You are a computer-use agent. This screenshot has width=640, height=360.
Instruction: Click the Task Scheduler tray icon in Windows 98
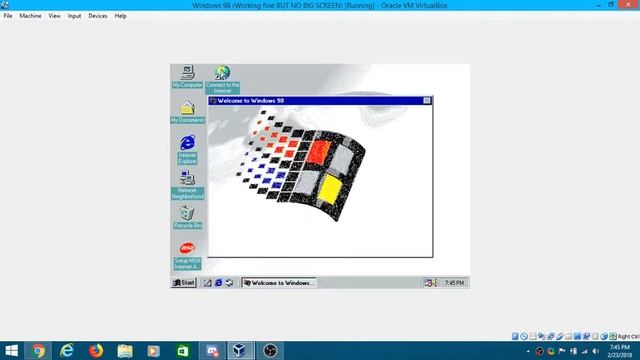coord(428,282)
